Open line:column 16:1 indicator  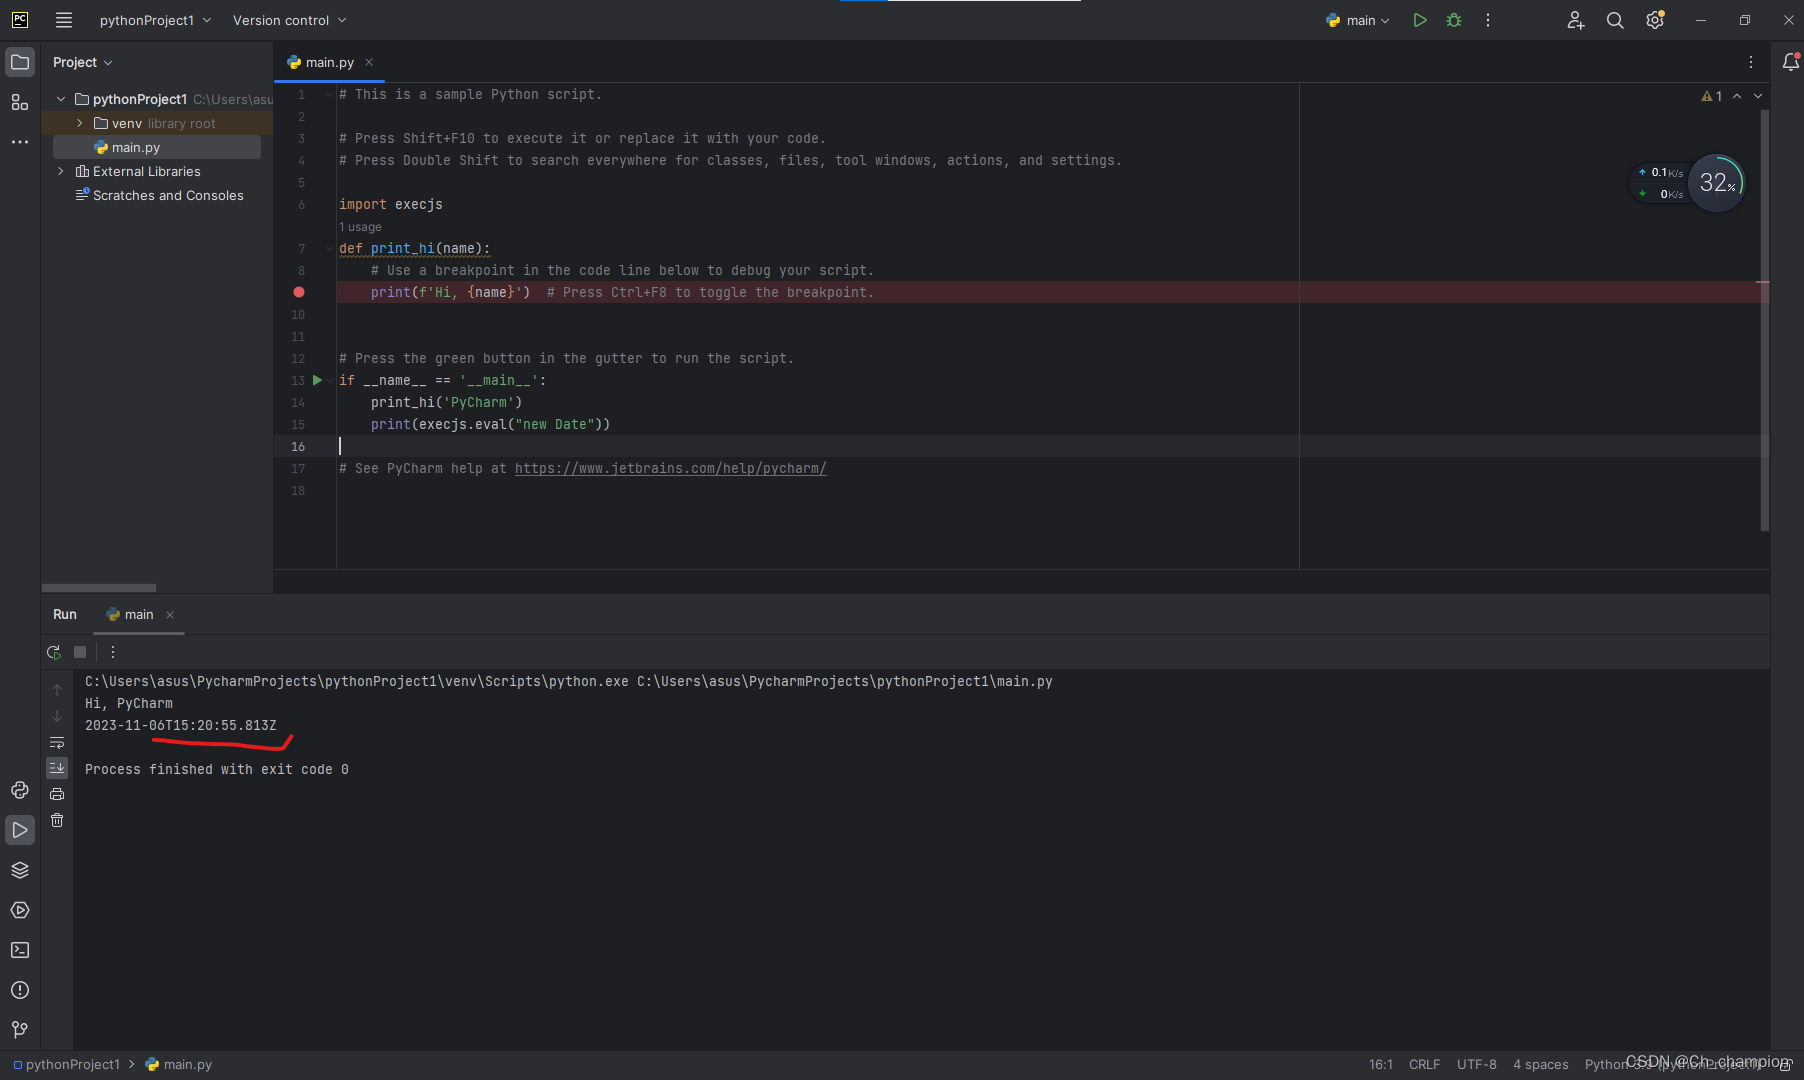(1381, 1064)
